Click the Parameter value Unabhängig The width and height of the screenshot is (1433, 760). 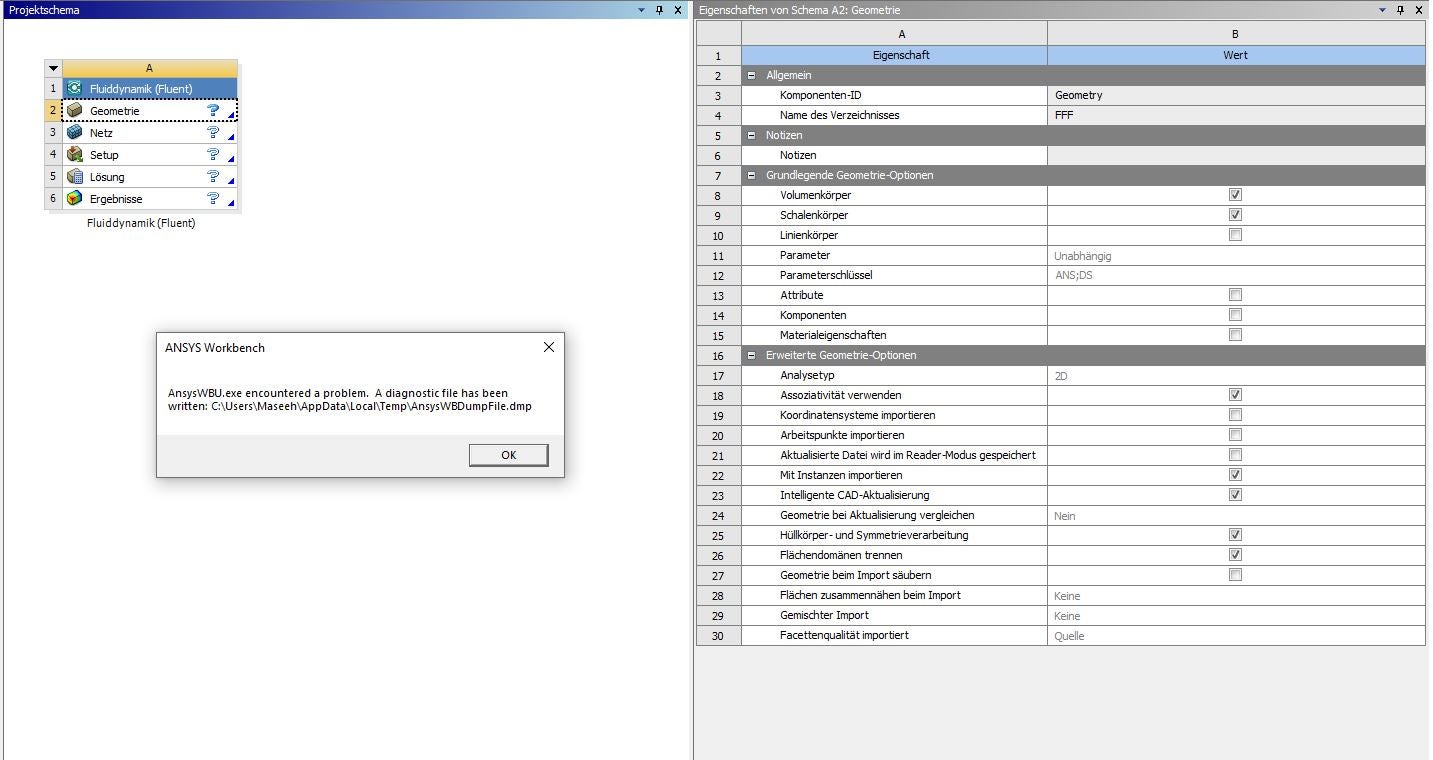coord(1236,255)
